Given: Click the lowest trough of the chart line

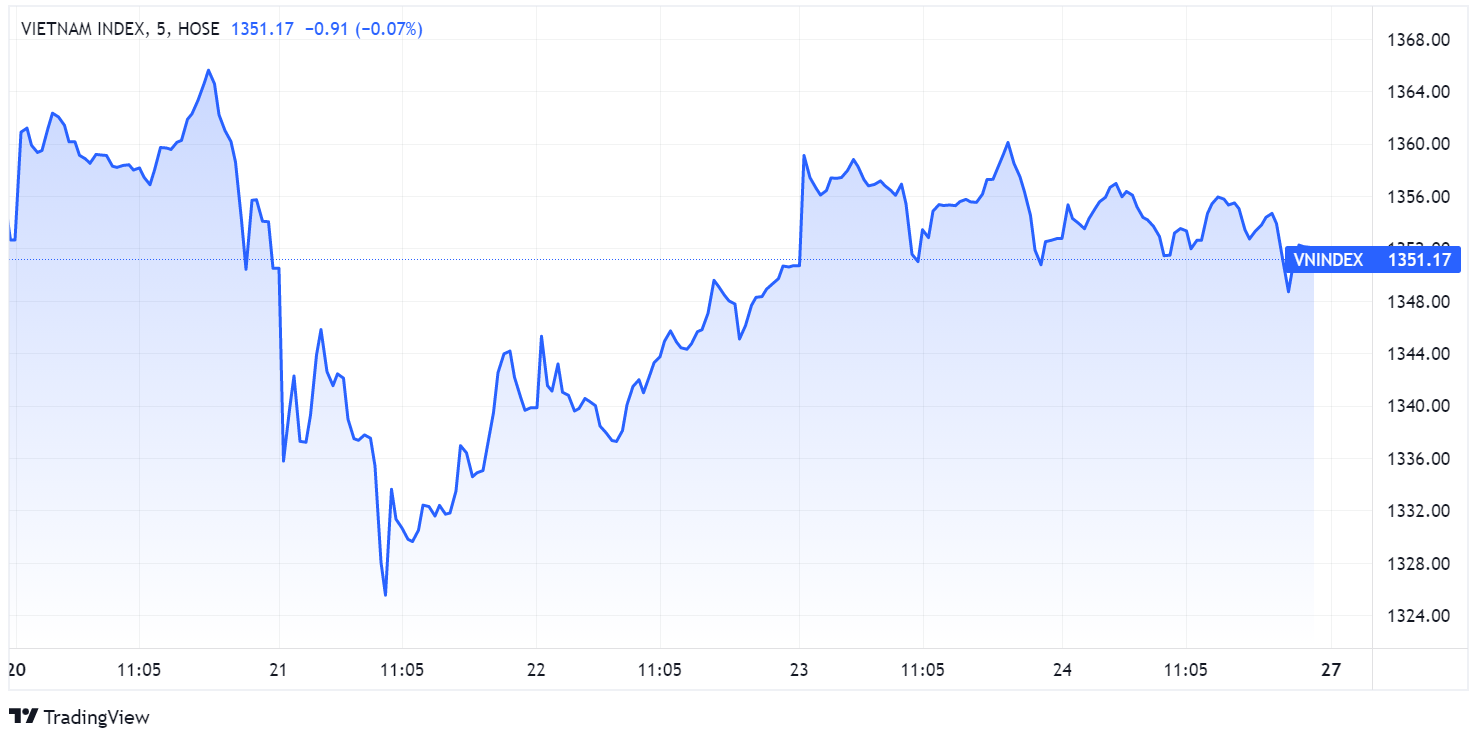Looking at the screenshot, I should [x=385, y=595].
